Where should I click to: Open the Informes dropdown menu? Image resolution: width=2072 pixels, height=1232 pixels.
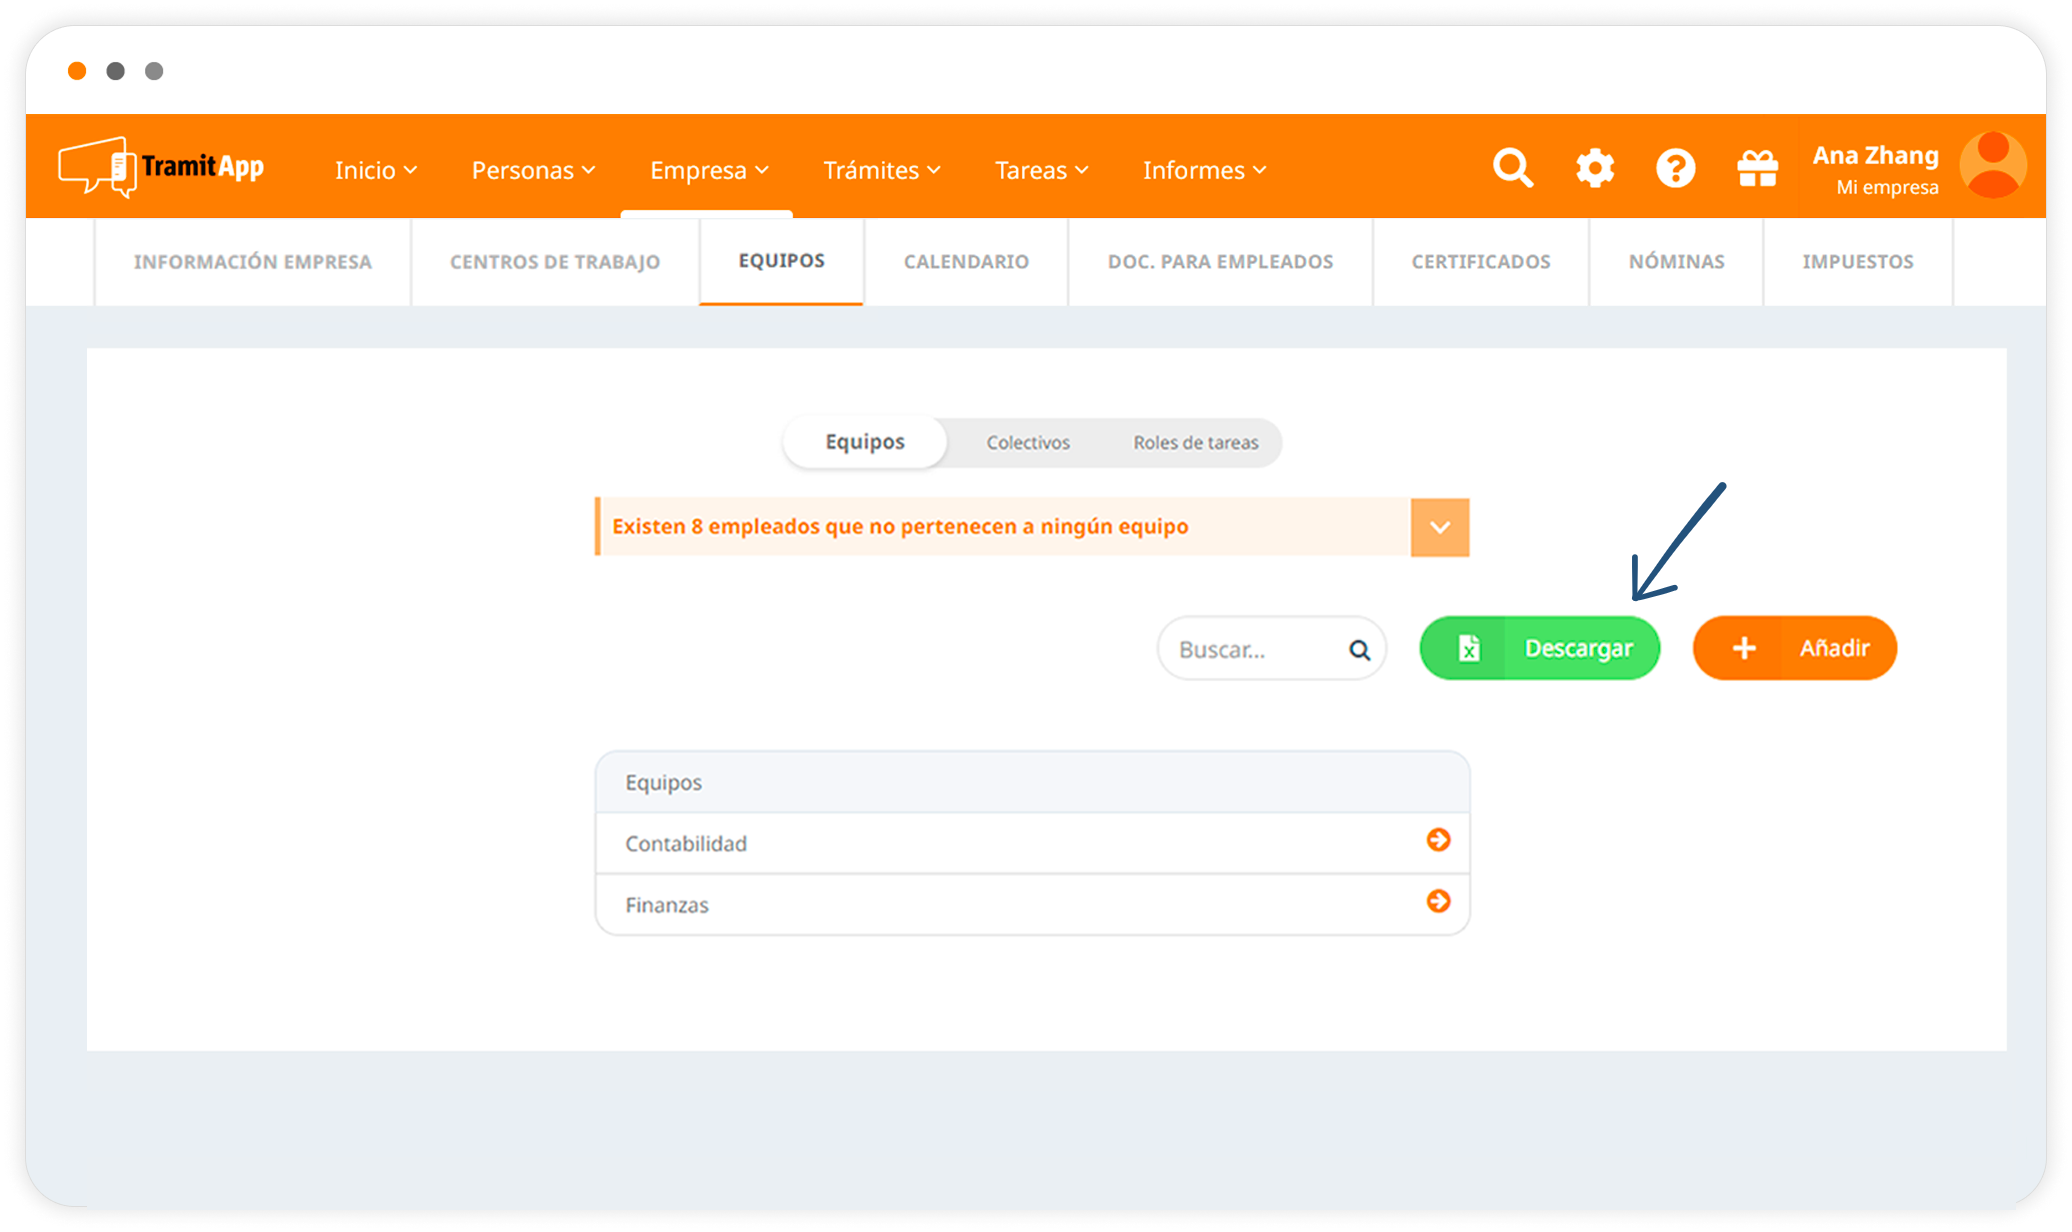pos(1204,171)
